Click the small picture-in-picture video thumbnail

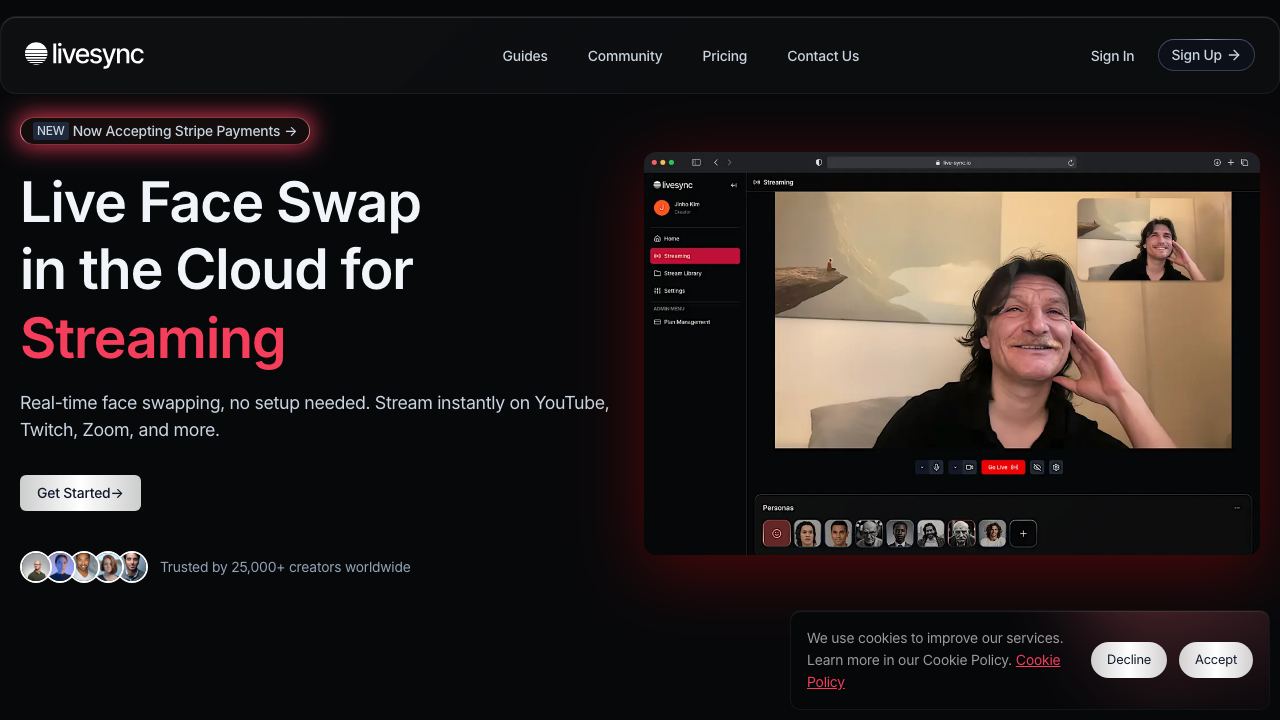[1150, 240]
